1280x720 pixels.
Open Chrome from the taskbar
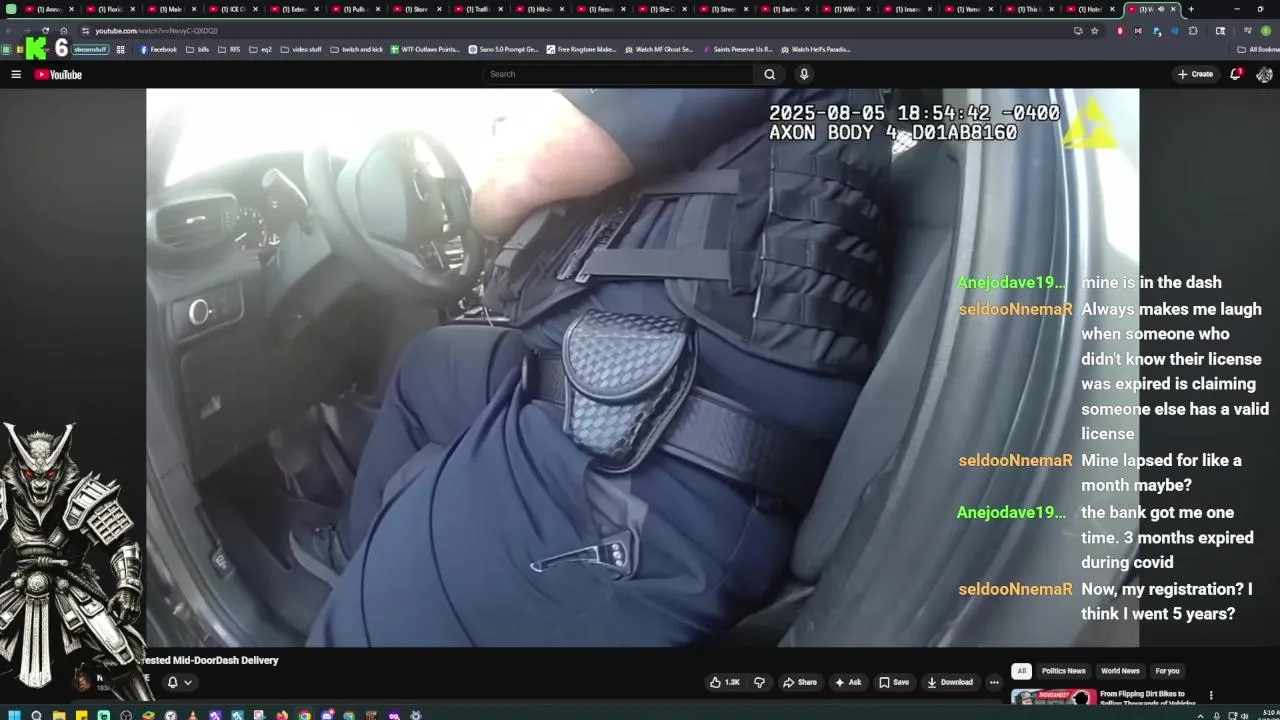(x=304, y=715)
